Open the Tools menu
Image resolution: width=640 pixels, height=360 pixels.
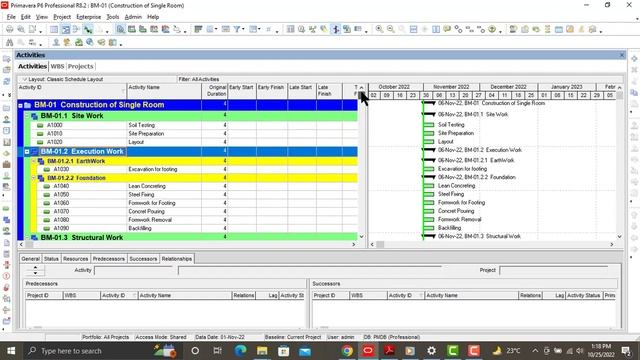click(x=113, y=17)
